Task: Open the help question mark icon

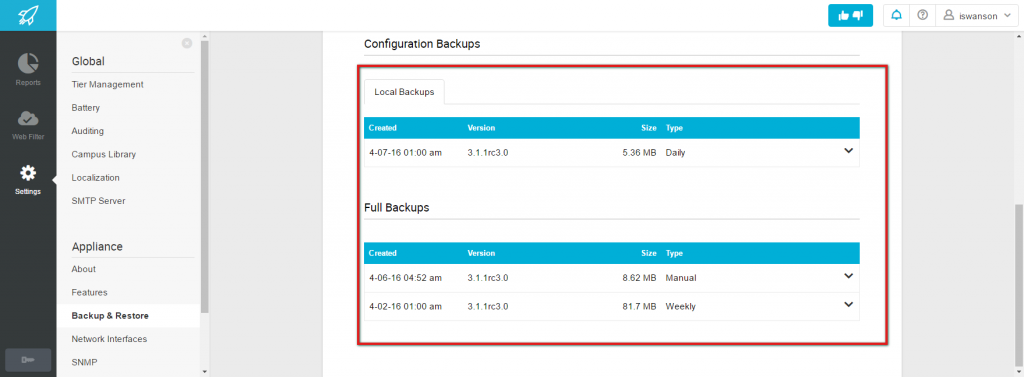Action: point(922,16)
